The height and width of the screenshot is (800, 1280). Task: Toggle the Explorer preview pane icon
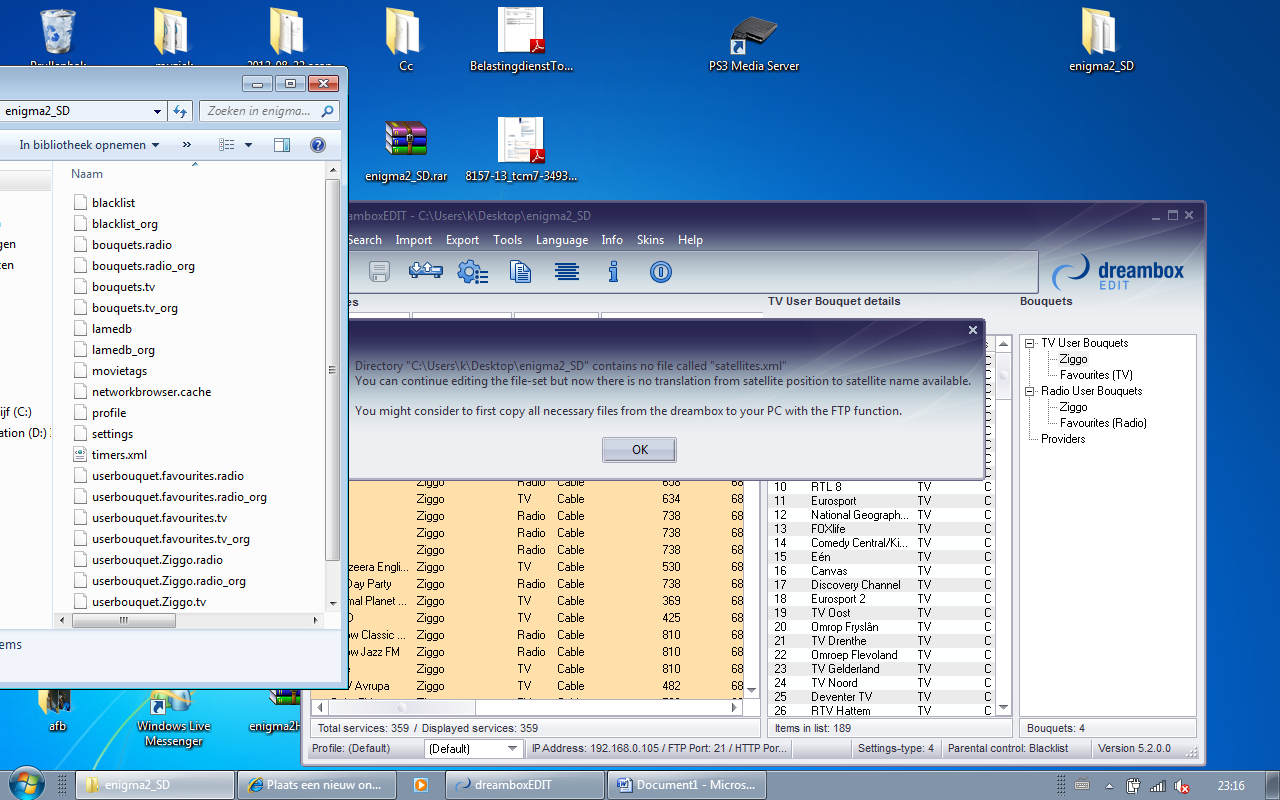tap(282, 145)
